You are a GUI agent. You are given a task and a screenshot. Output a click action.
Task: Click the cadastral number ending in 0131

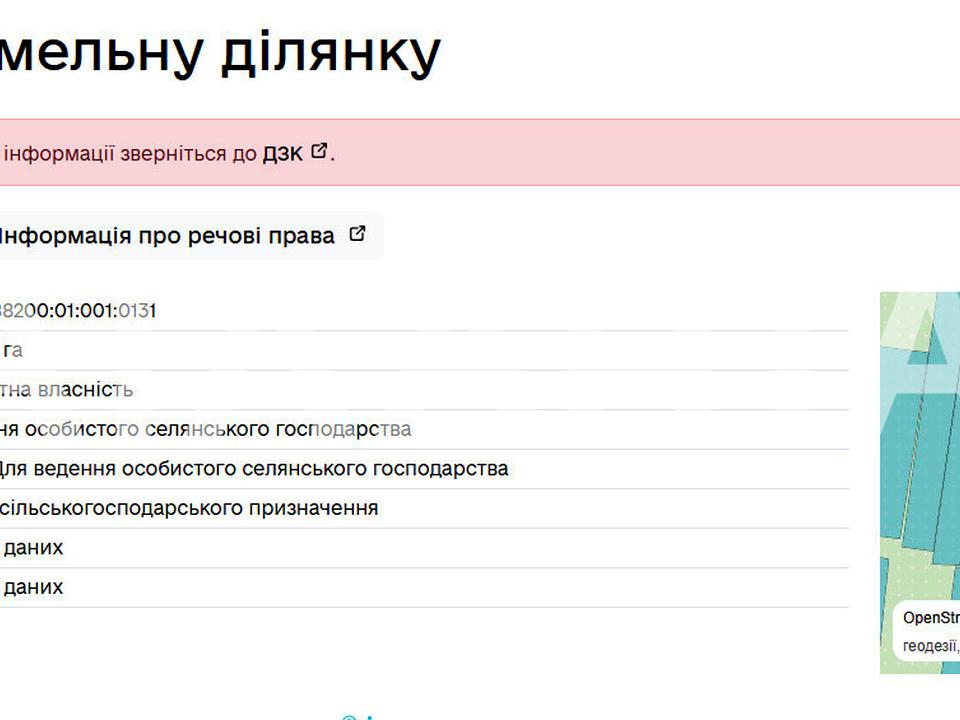click(78, 311)
